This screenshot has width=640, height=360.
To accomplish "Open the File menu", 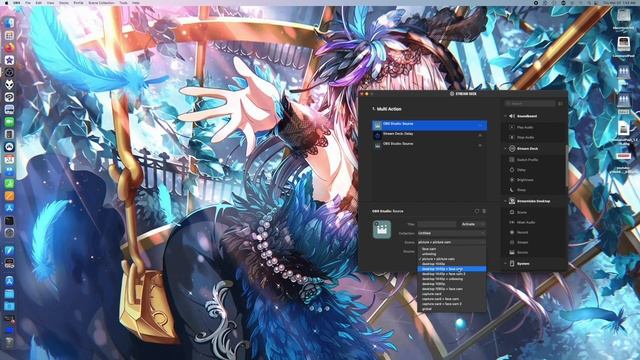I will [28, 2].
